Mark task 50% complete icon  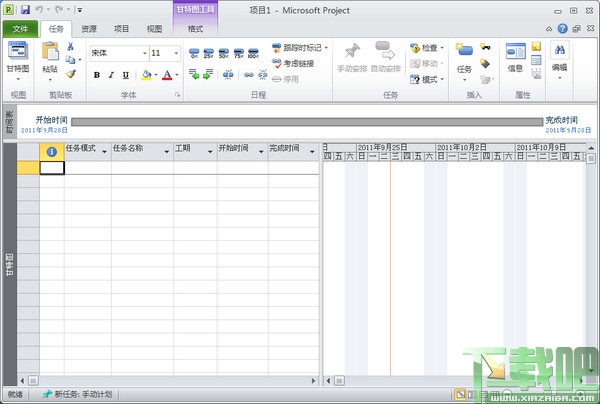(x=223, y=53)
